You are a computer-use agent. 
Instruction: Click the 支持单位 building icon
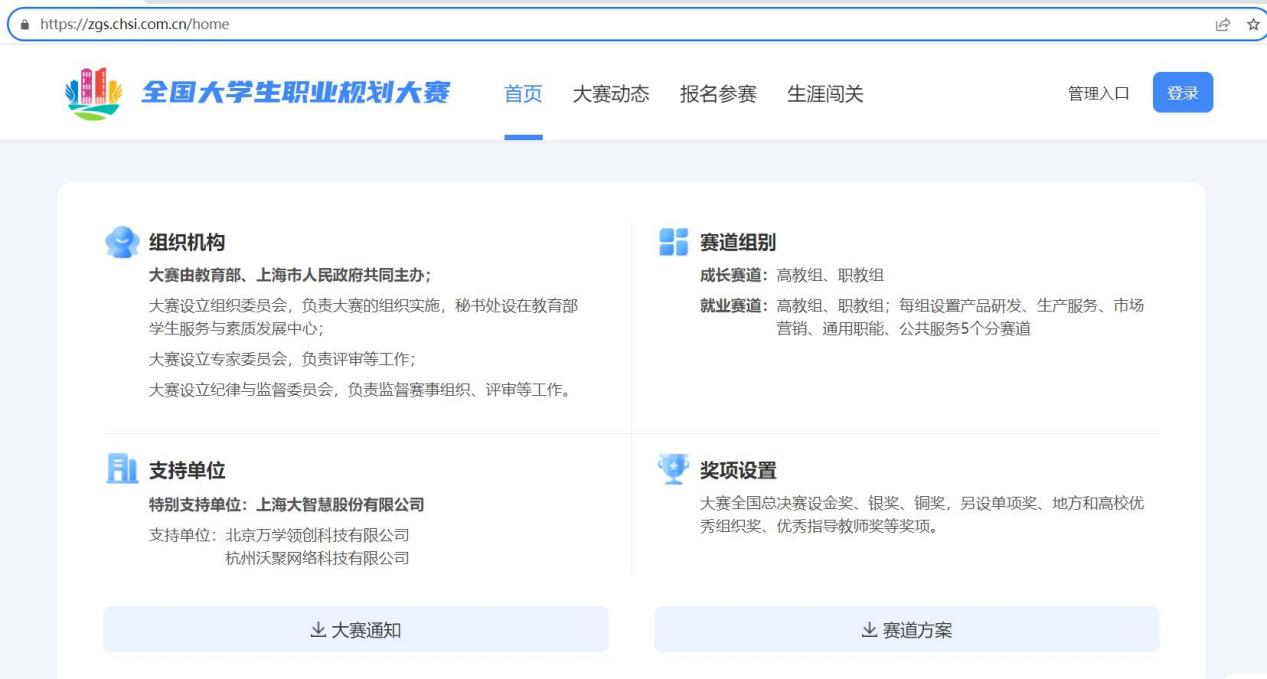(x=121, y=470)
